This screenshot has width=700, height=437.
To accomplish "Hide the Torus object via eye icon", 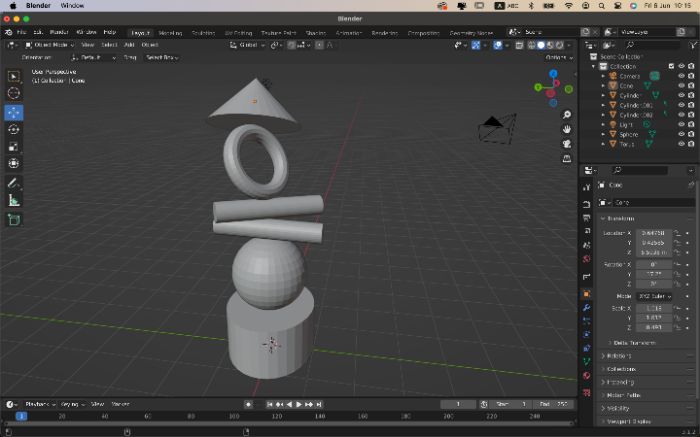I will click(681, 144).
